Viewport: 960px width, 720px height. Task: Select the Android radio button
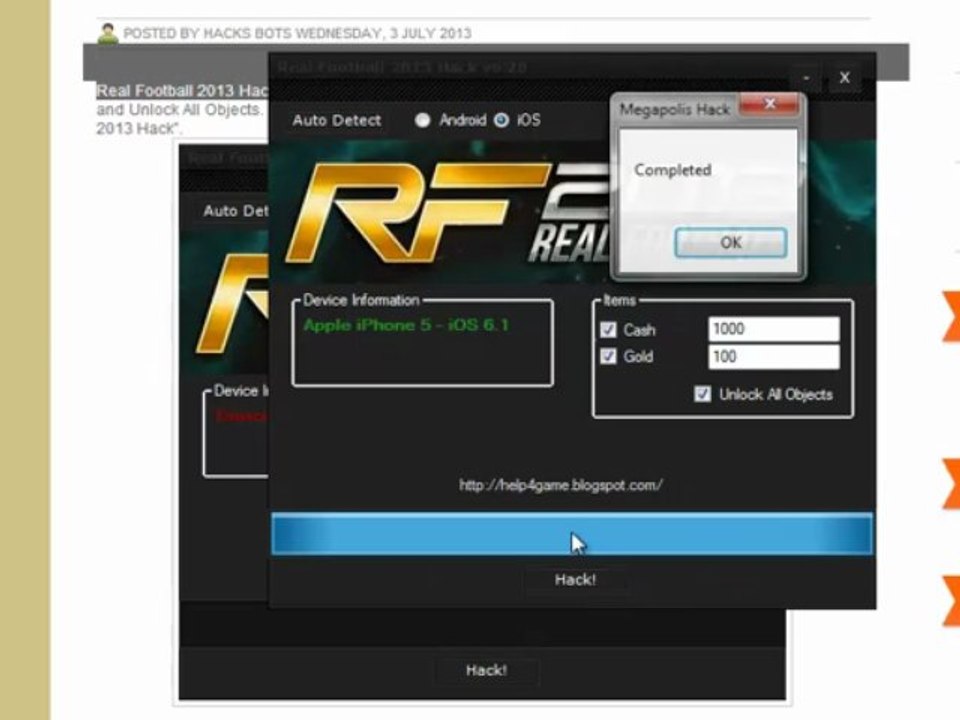click(422, 120)
